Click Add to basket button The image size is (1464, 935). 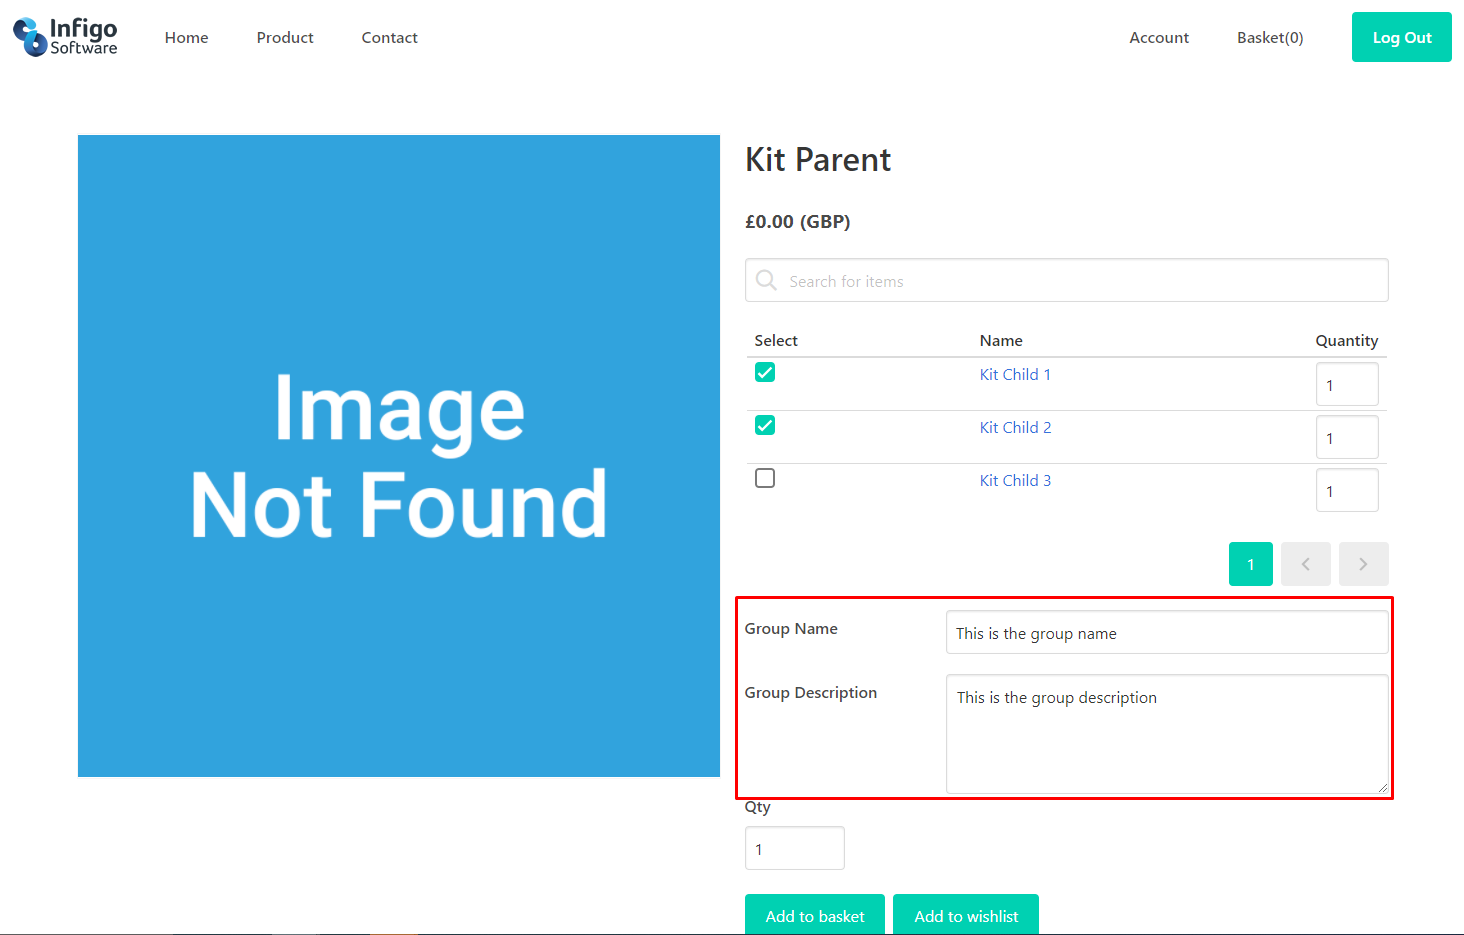815,915
